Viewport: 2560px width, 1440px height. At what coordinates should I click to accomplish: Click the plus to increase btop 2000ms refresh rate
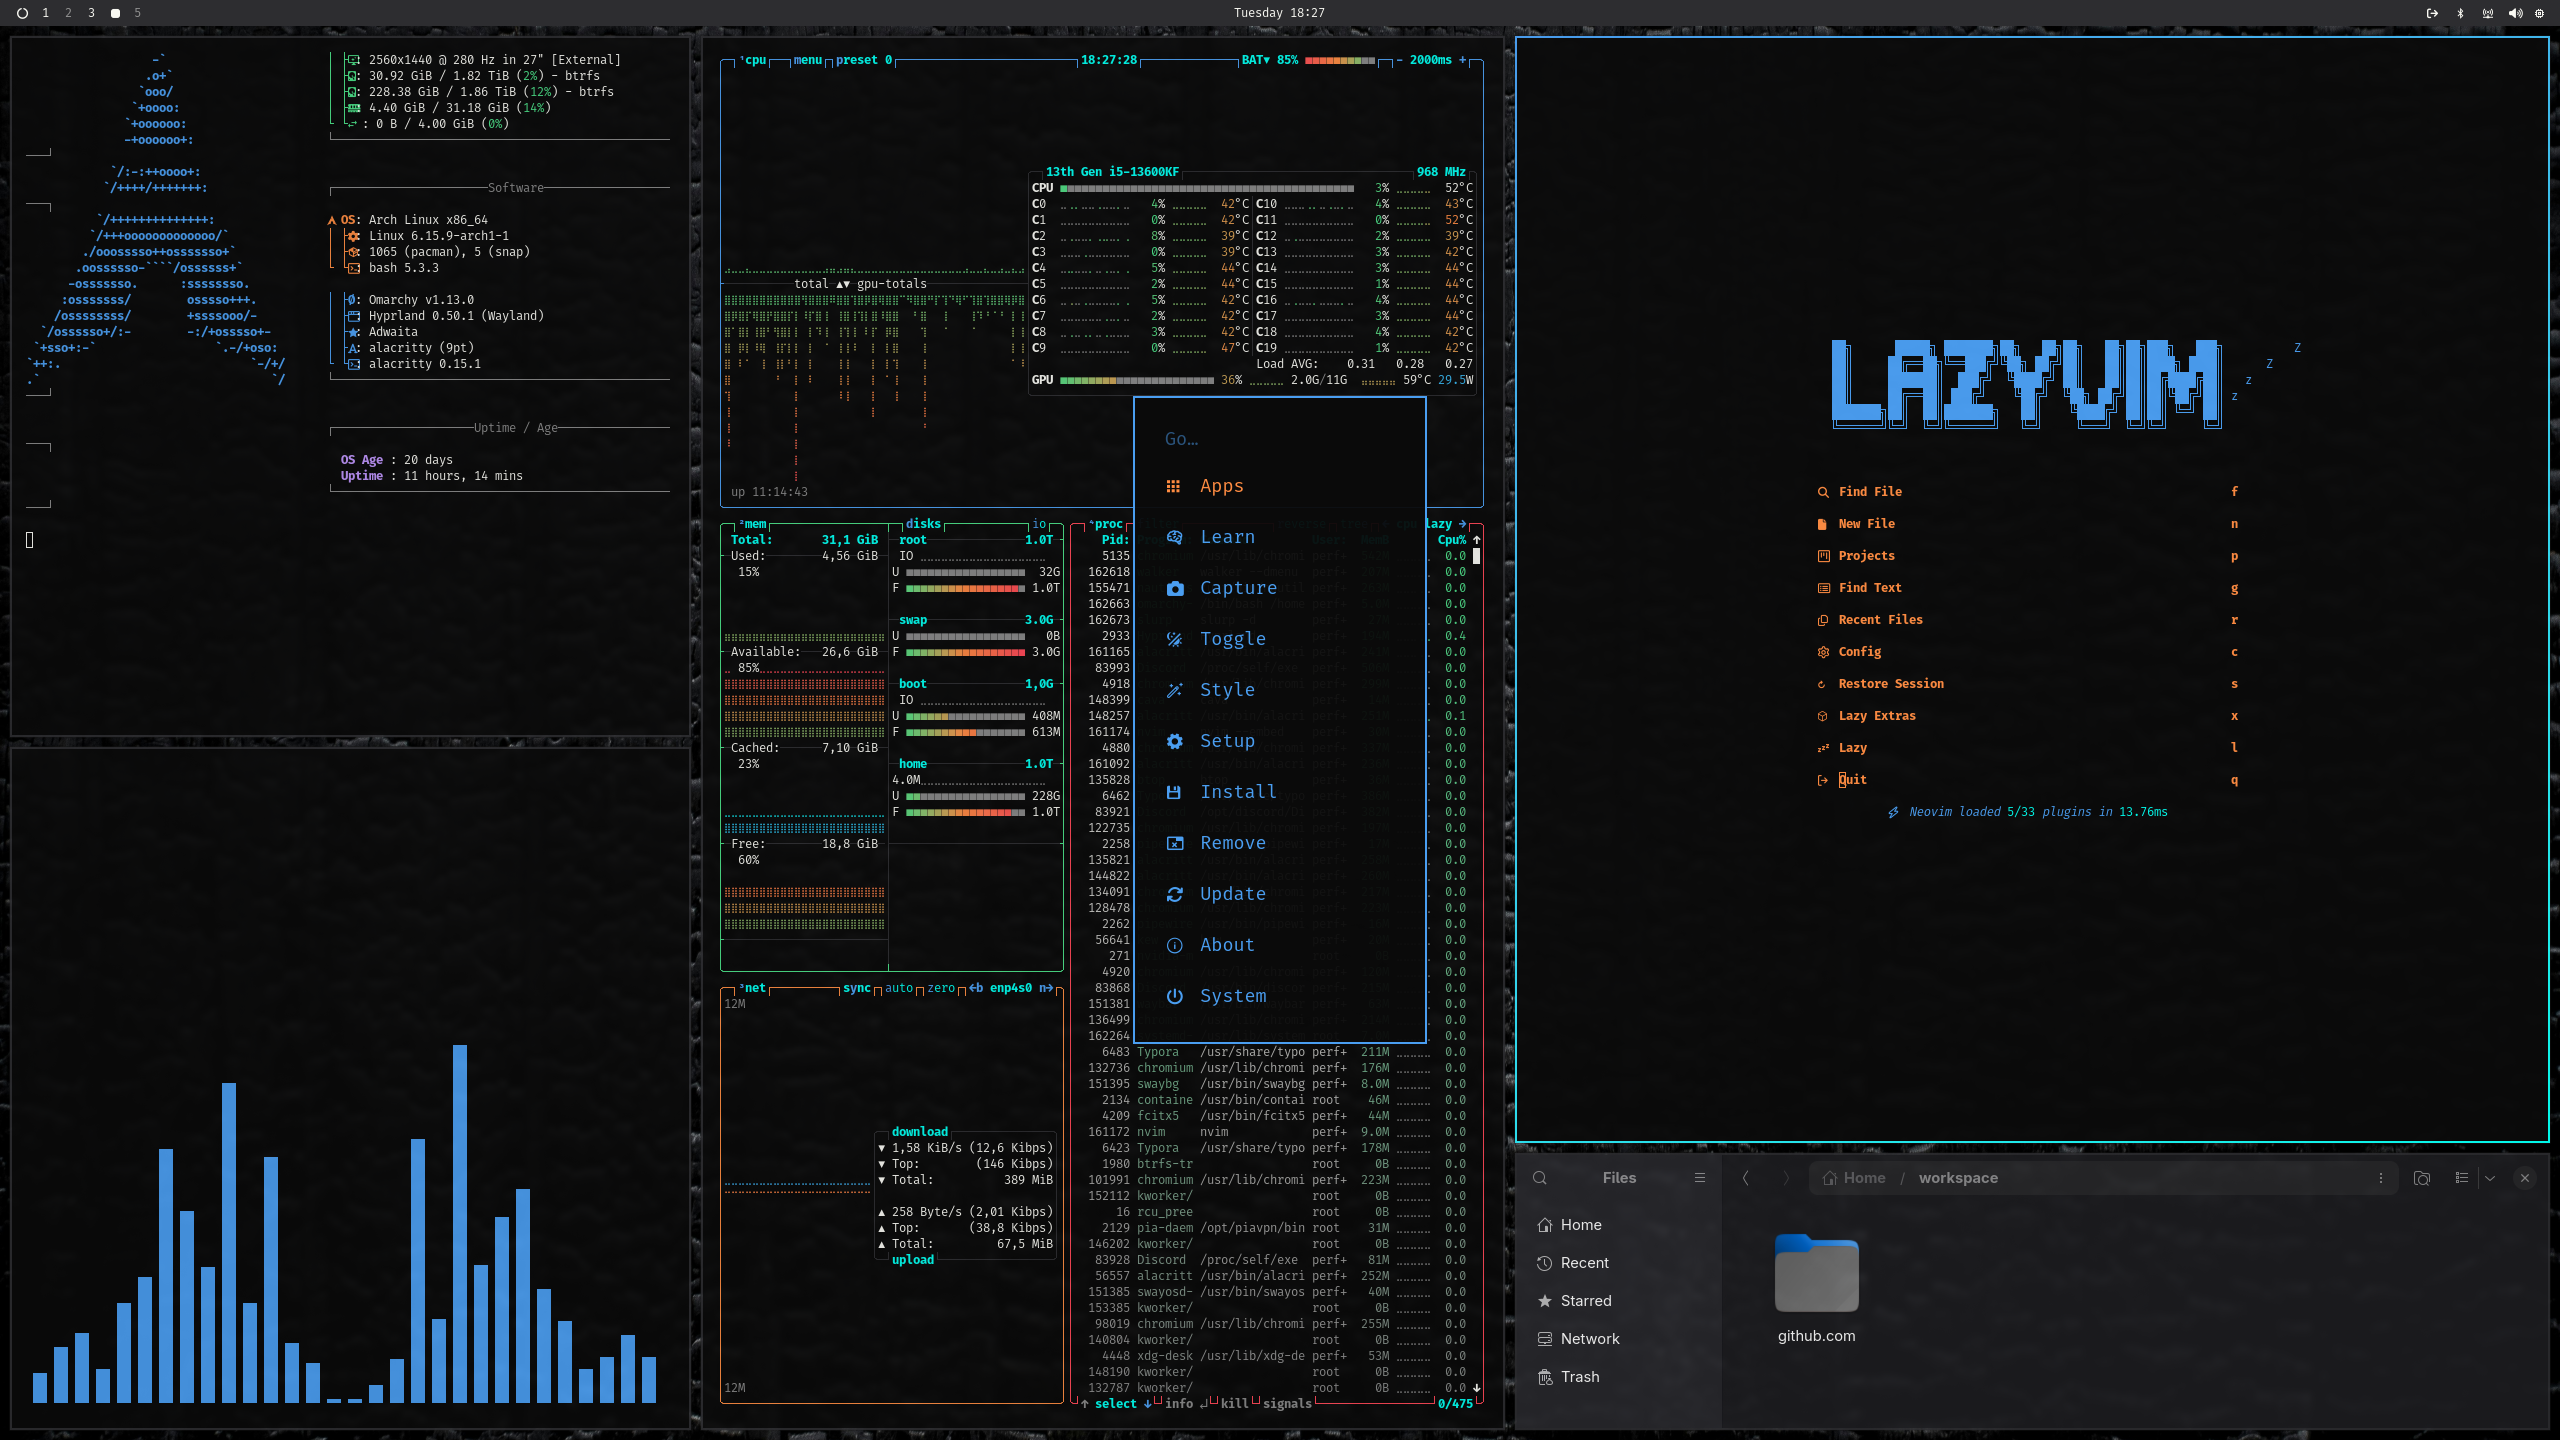tap(1463, 60)
